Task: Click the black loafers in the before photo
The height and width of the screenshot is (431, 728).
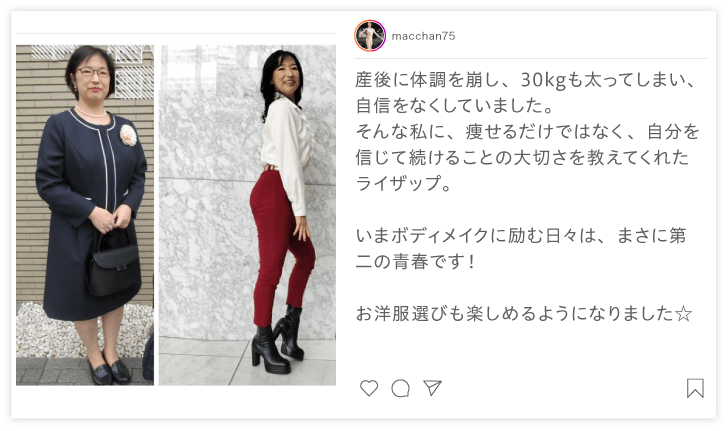Action: (x=110, y=371)
